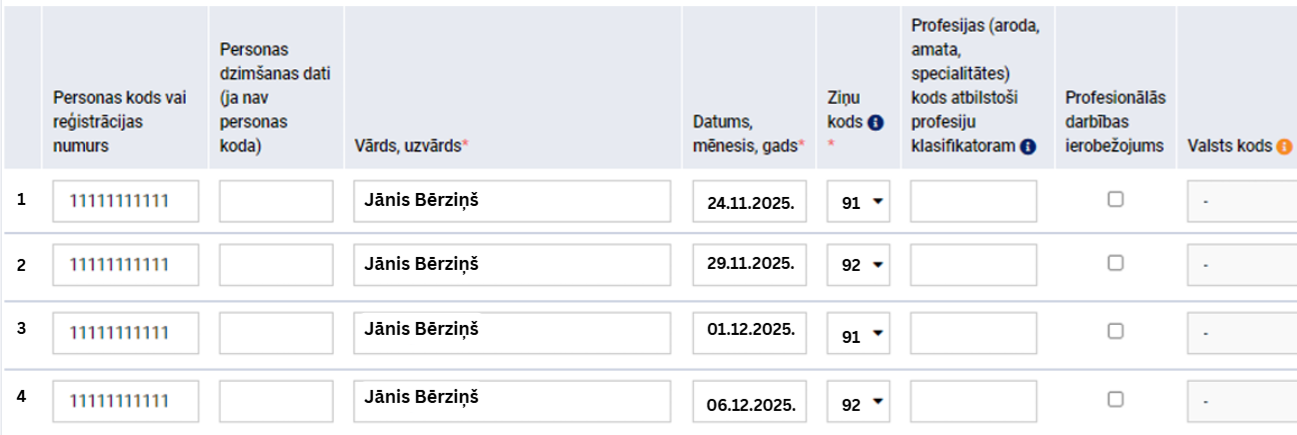Open the row 3 Ziņu kods dropdown showing 91
Image resolution: width=1297 pixels, height=435 pixels.
(859, 336)
